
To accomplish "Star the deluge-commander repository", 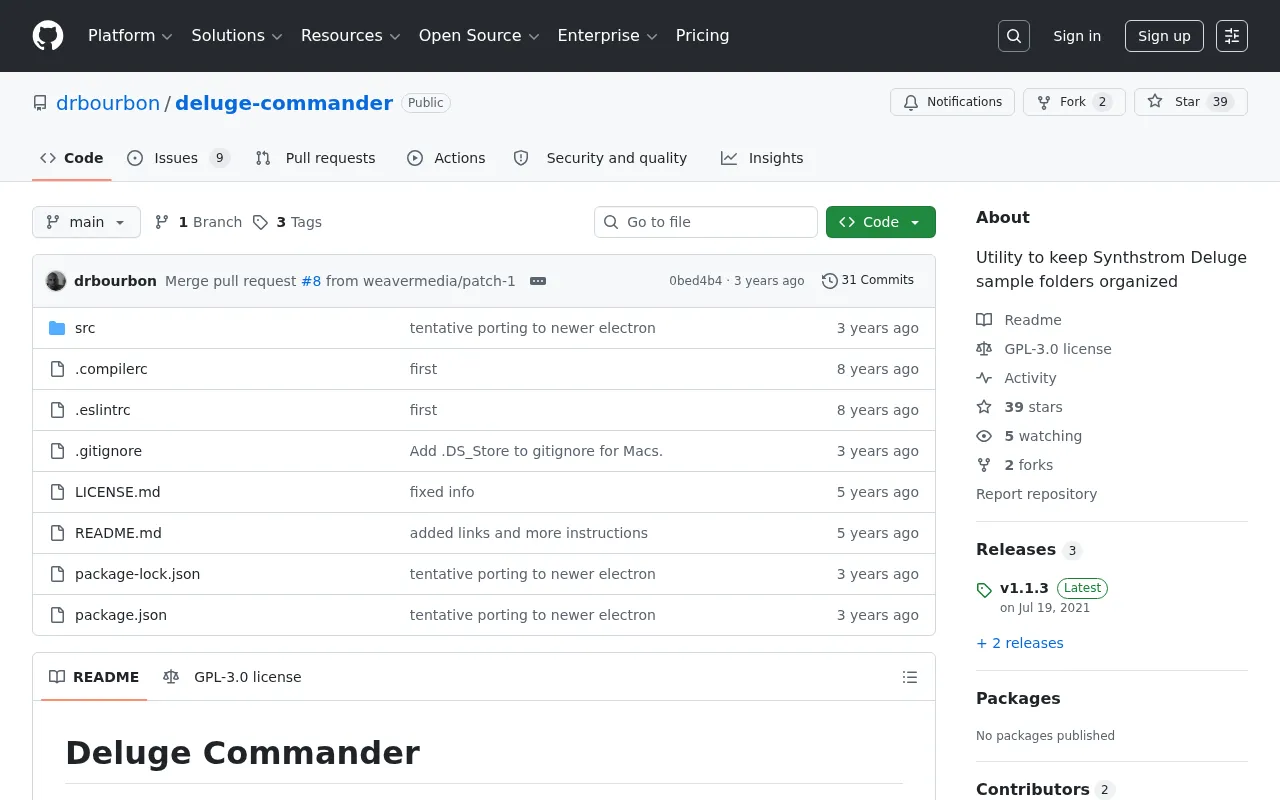I will pyautogui.click(x=1190, y=102).
